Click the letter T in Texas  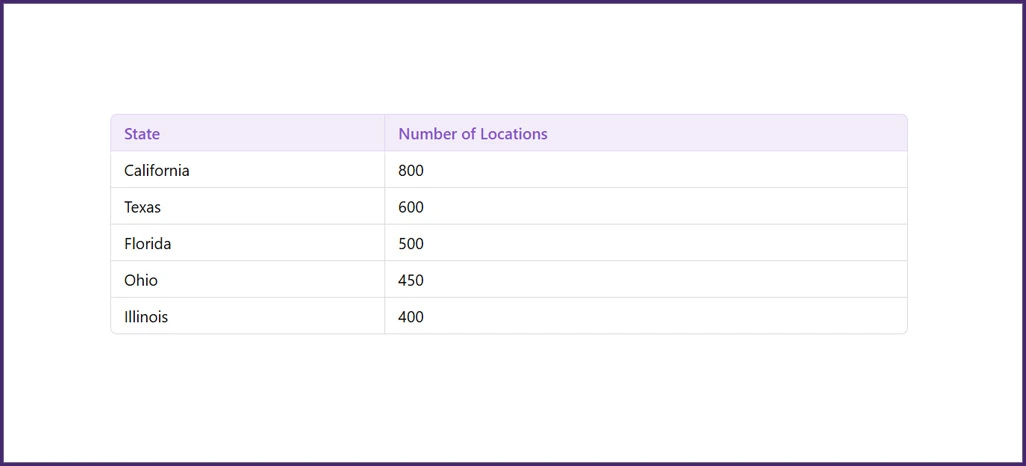click(x=128, y=207)
